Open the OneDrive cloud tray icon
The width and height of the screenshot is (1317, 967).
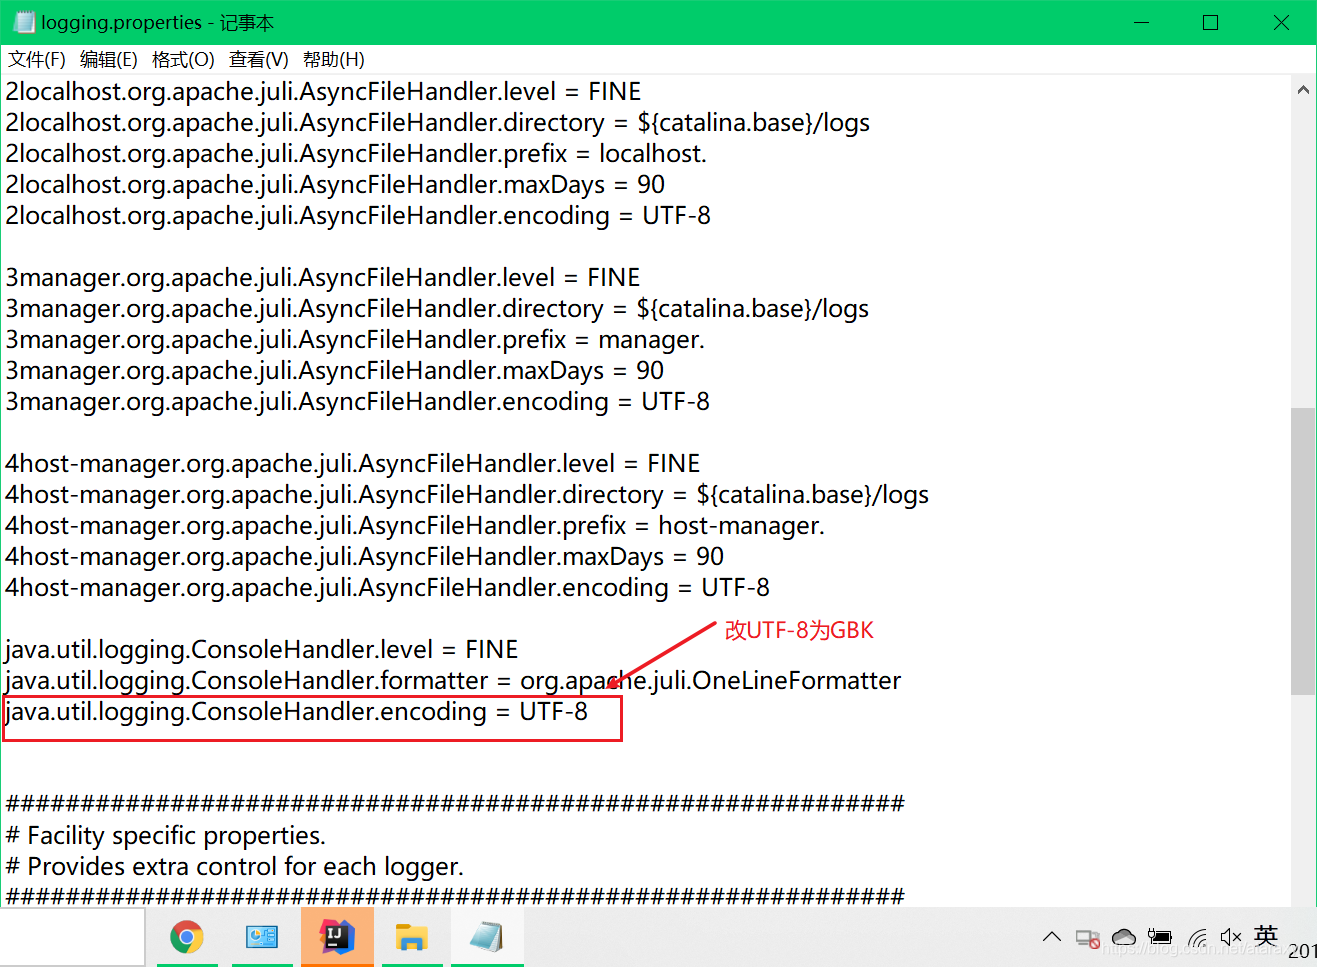[1124, 937]
